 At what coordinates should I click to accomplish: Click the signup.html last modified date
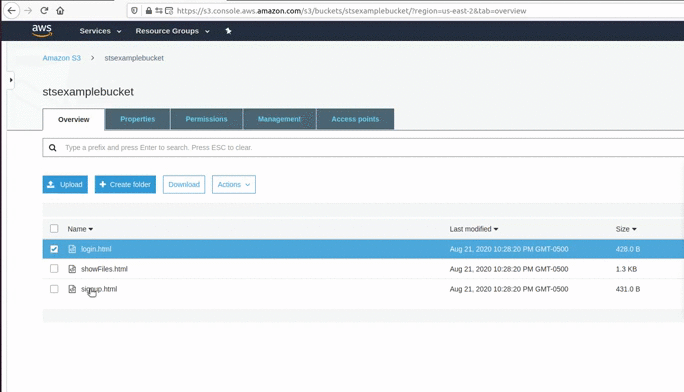509,289
